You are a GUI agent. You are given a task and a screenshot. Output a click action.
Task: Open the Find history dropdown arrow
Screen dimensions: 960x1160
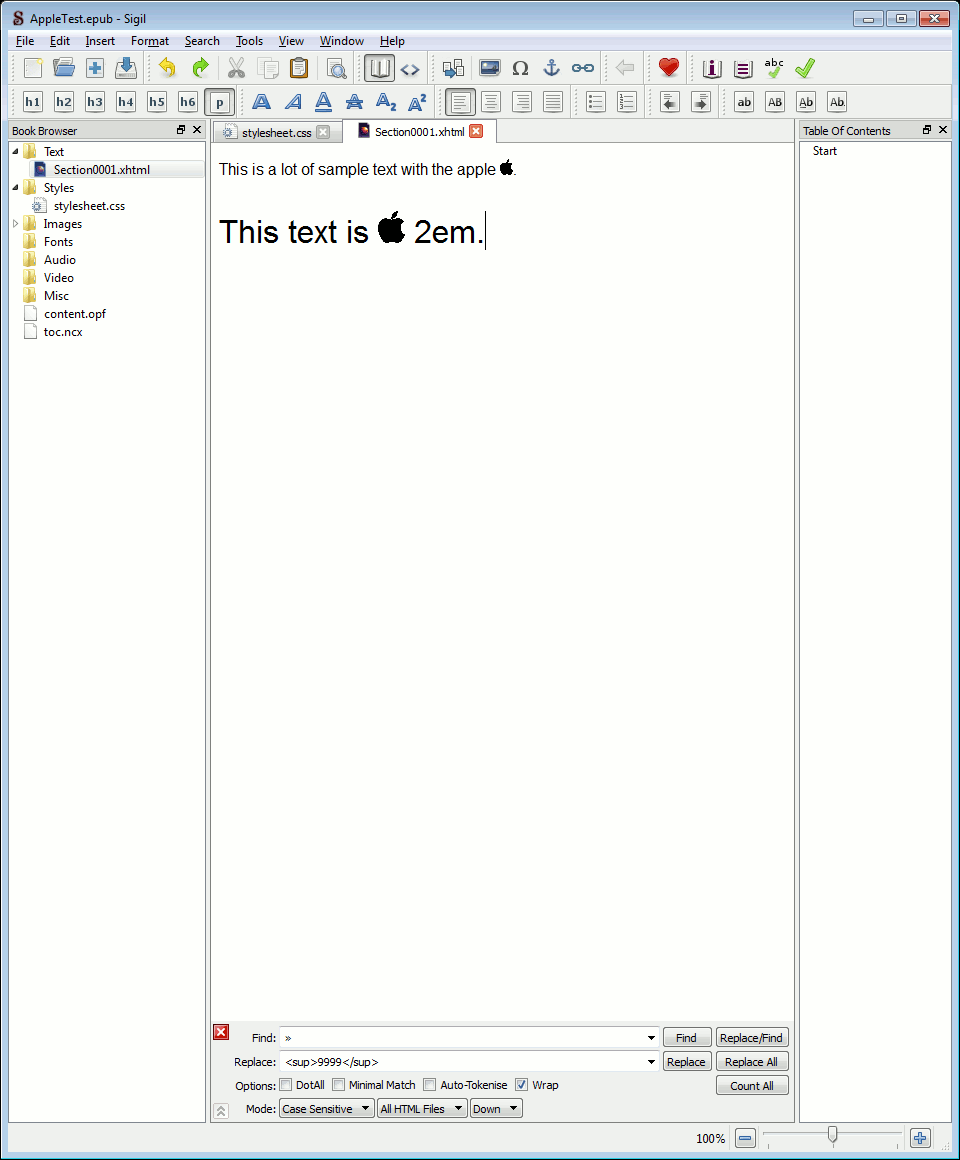click(651, 1038)
